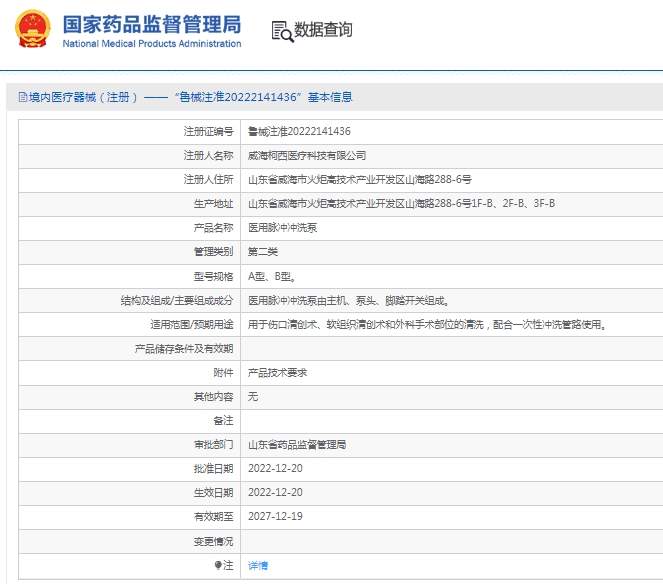This screenshot has width=663, height=584.
Task: Click the 国家药品监督管理局 title
Action: 152,24
